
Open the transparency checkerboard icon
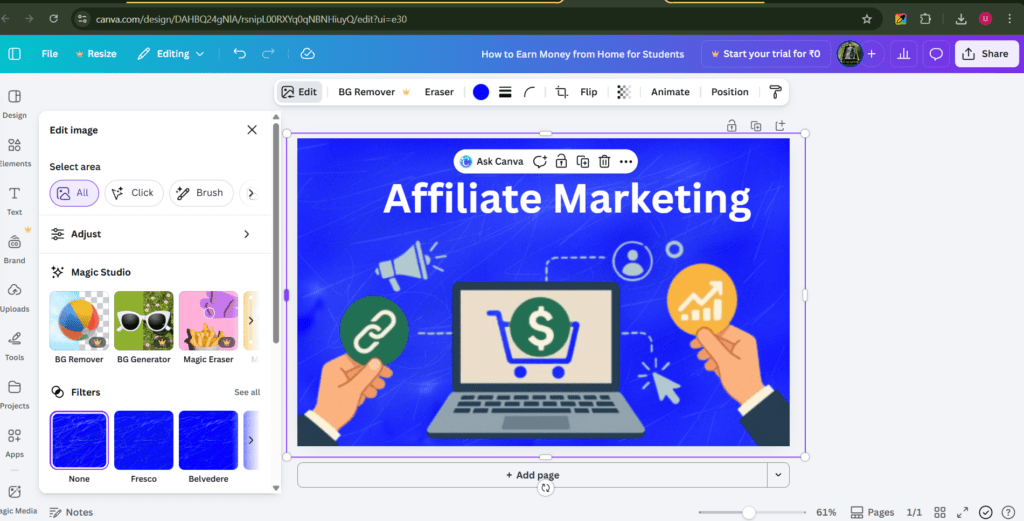[624, 92]
